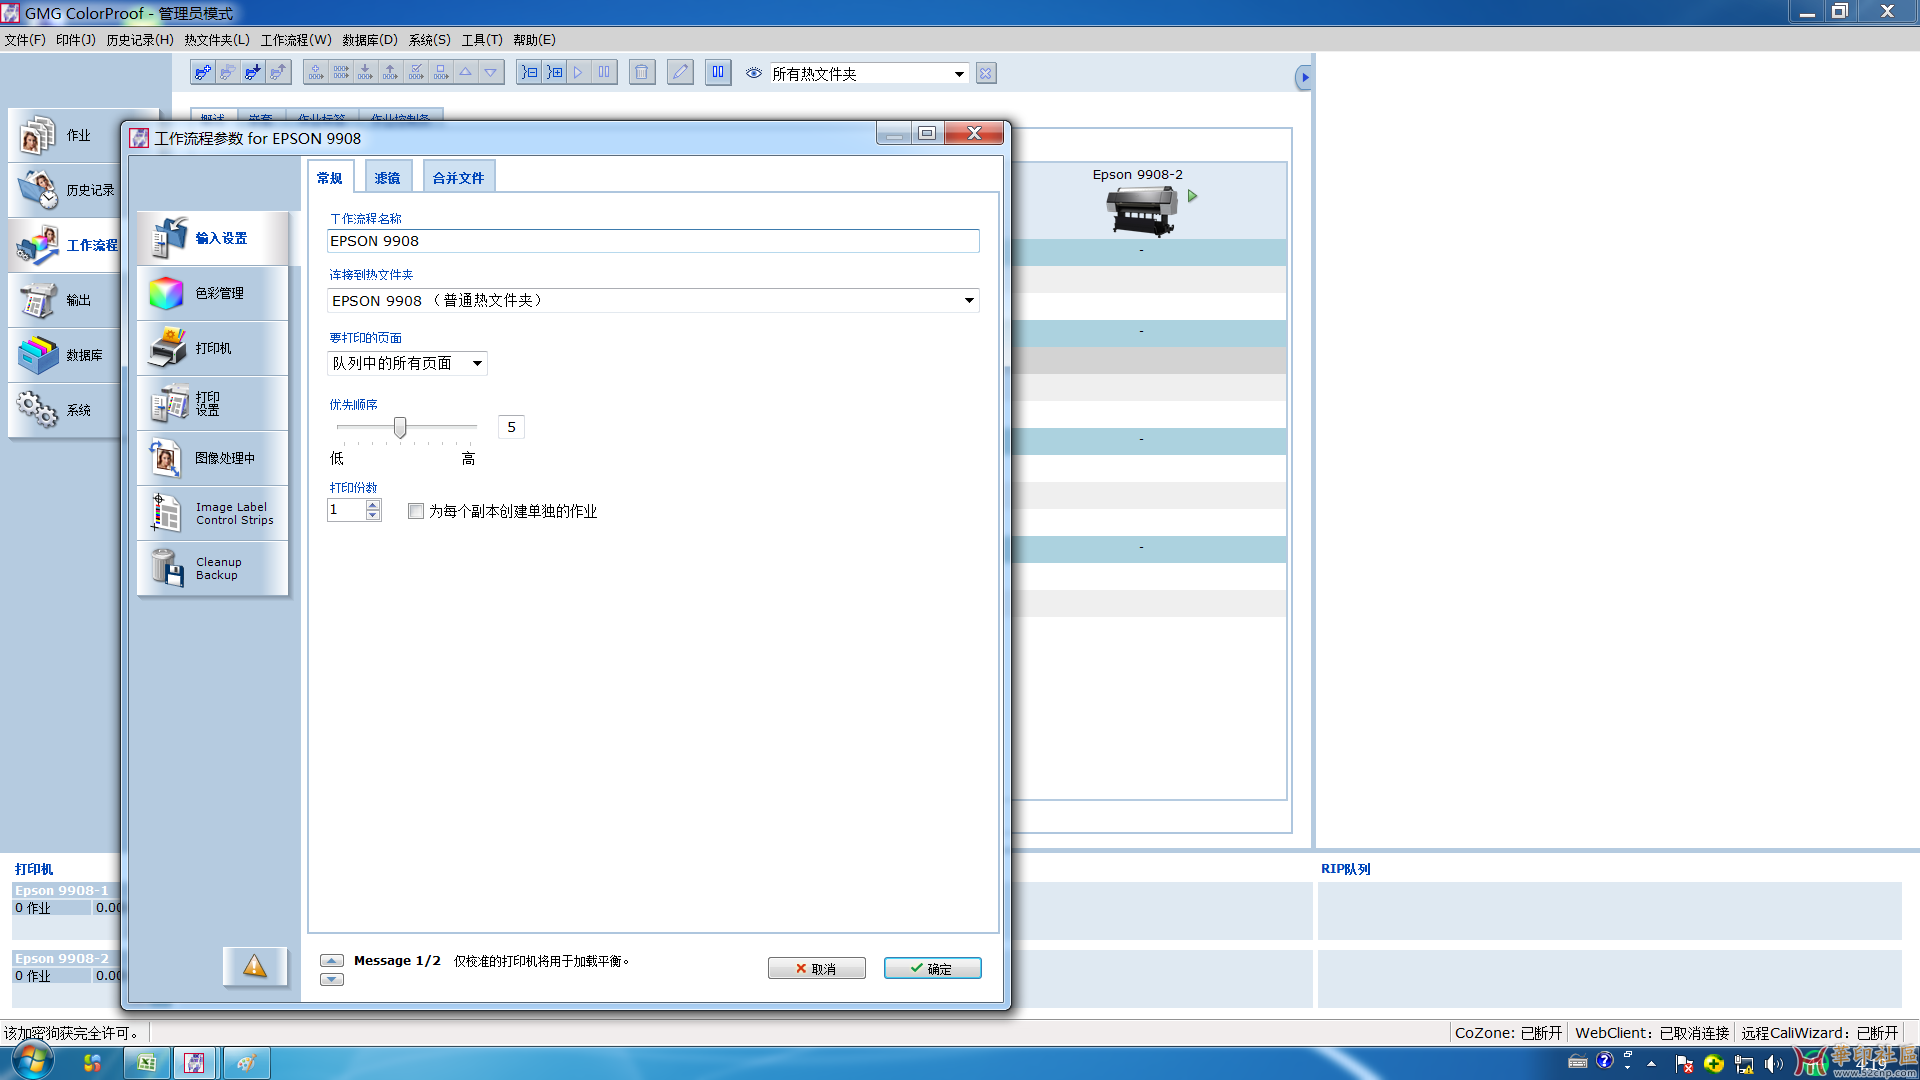
Task: Click the 取消 cancel button
Action: pyautogui.click(x=816, y=968)
